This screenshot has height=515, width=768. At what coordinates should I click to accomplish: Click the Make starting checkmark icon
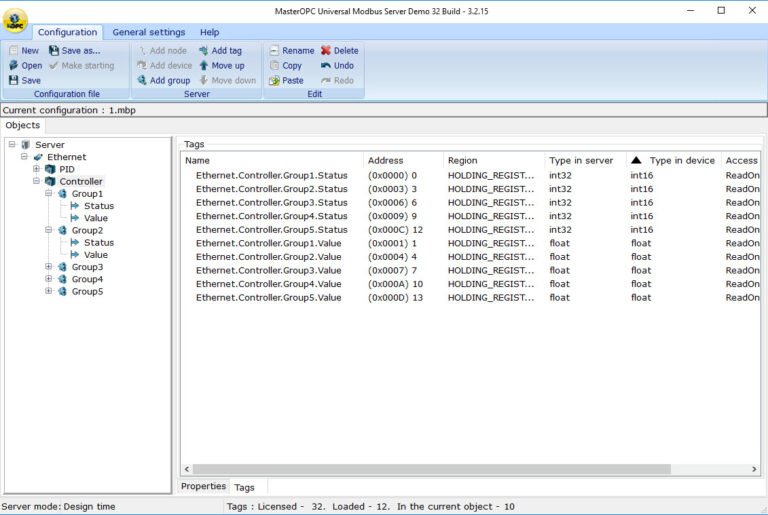click(54, 65)
